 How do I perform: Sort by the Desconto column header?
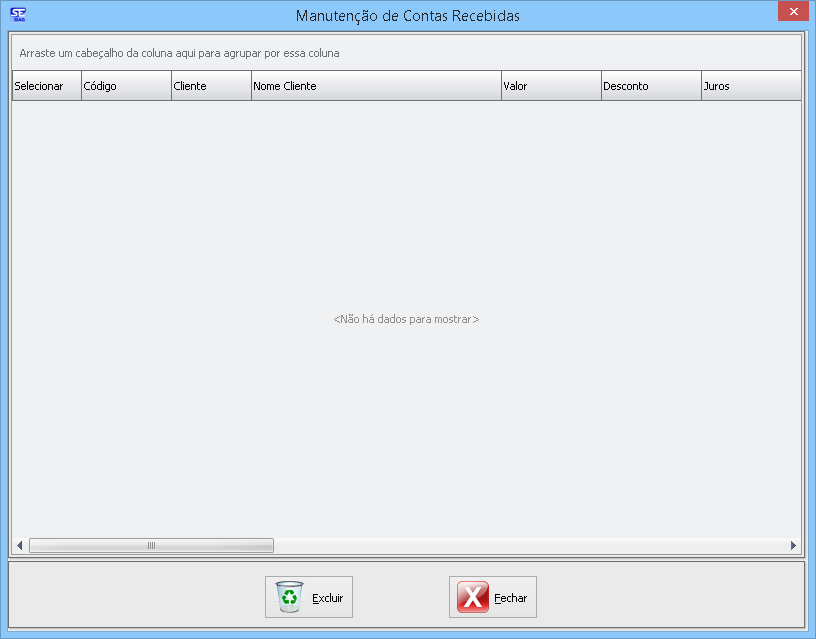(650, 86)
